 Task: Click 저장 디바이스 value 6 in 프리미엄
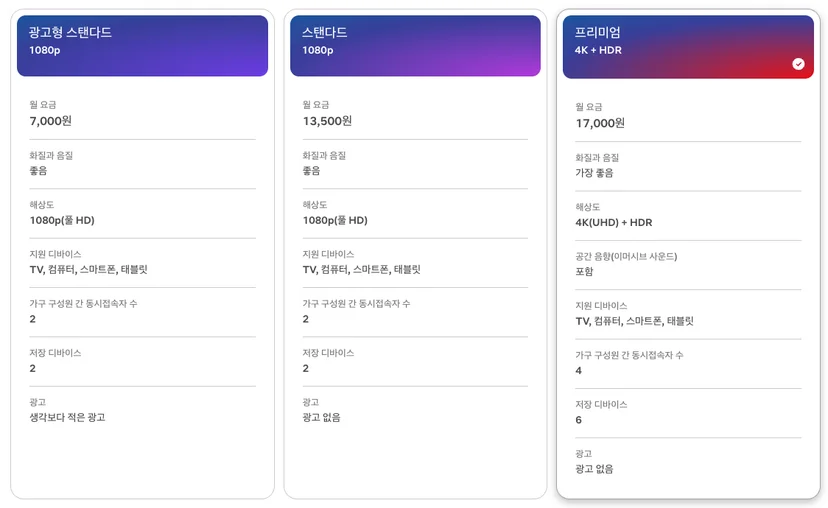[x=579, y=420]
